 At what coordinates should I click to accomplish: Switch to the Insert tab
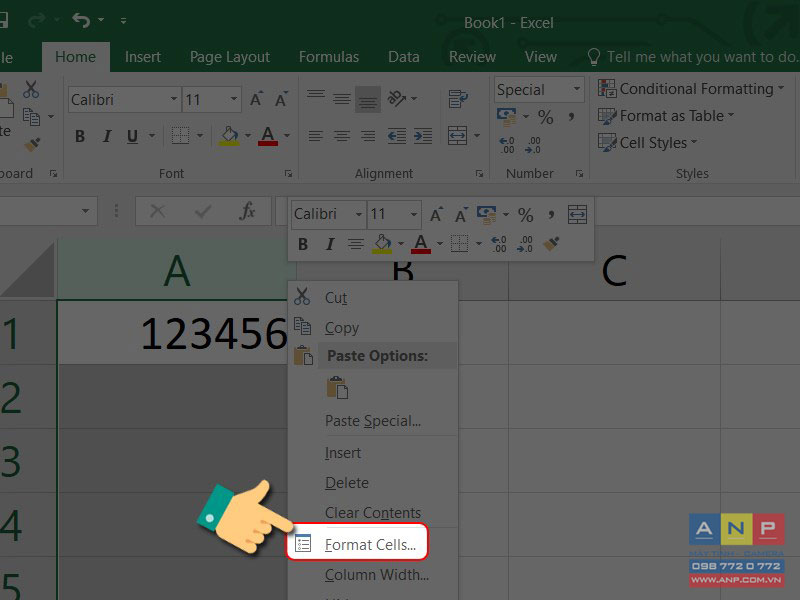click(143, 57)
